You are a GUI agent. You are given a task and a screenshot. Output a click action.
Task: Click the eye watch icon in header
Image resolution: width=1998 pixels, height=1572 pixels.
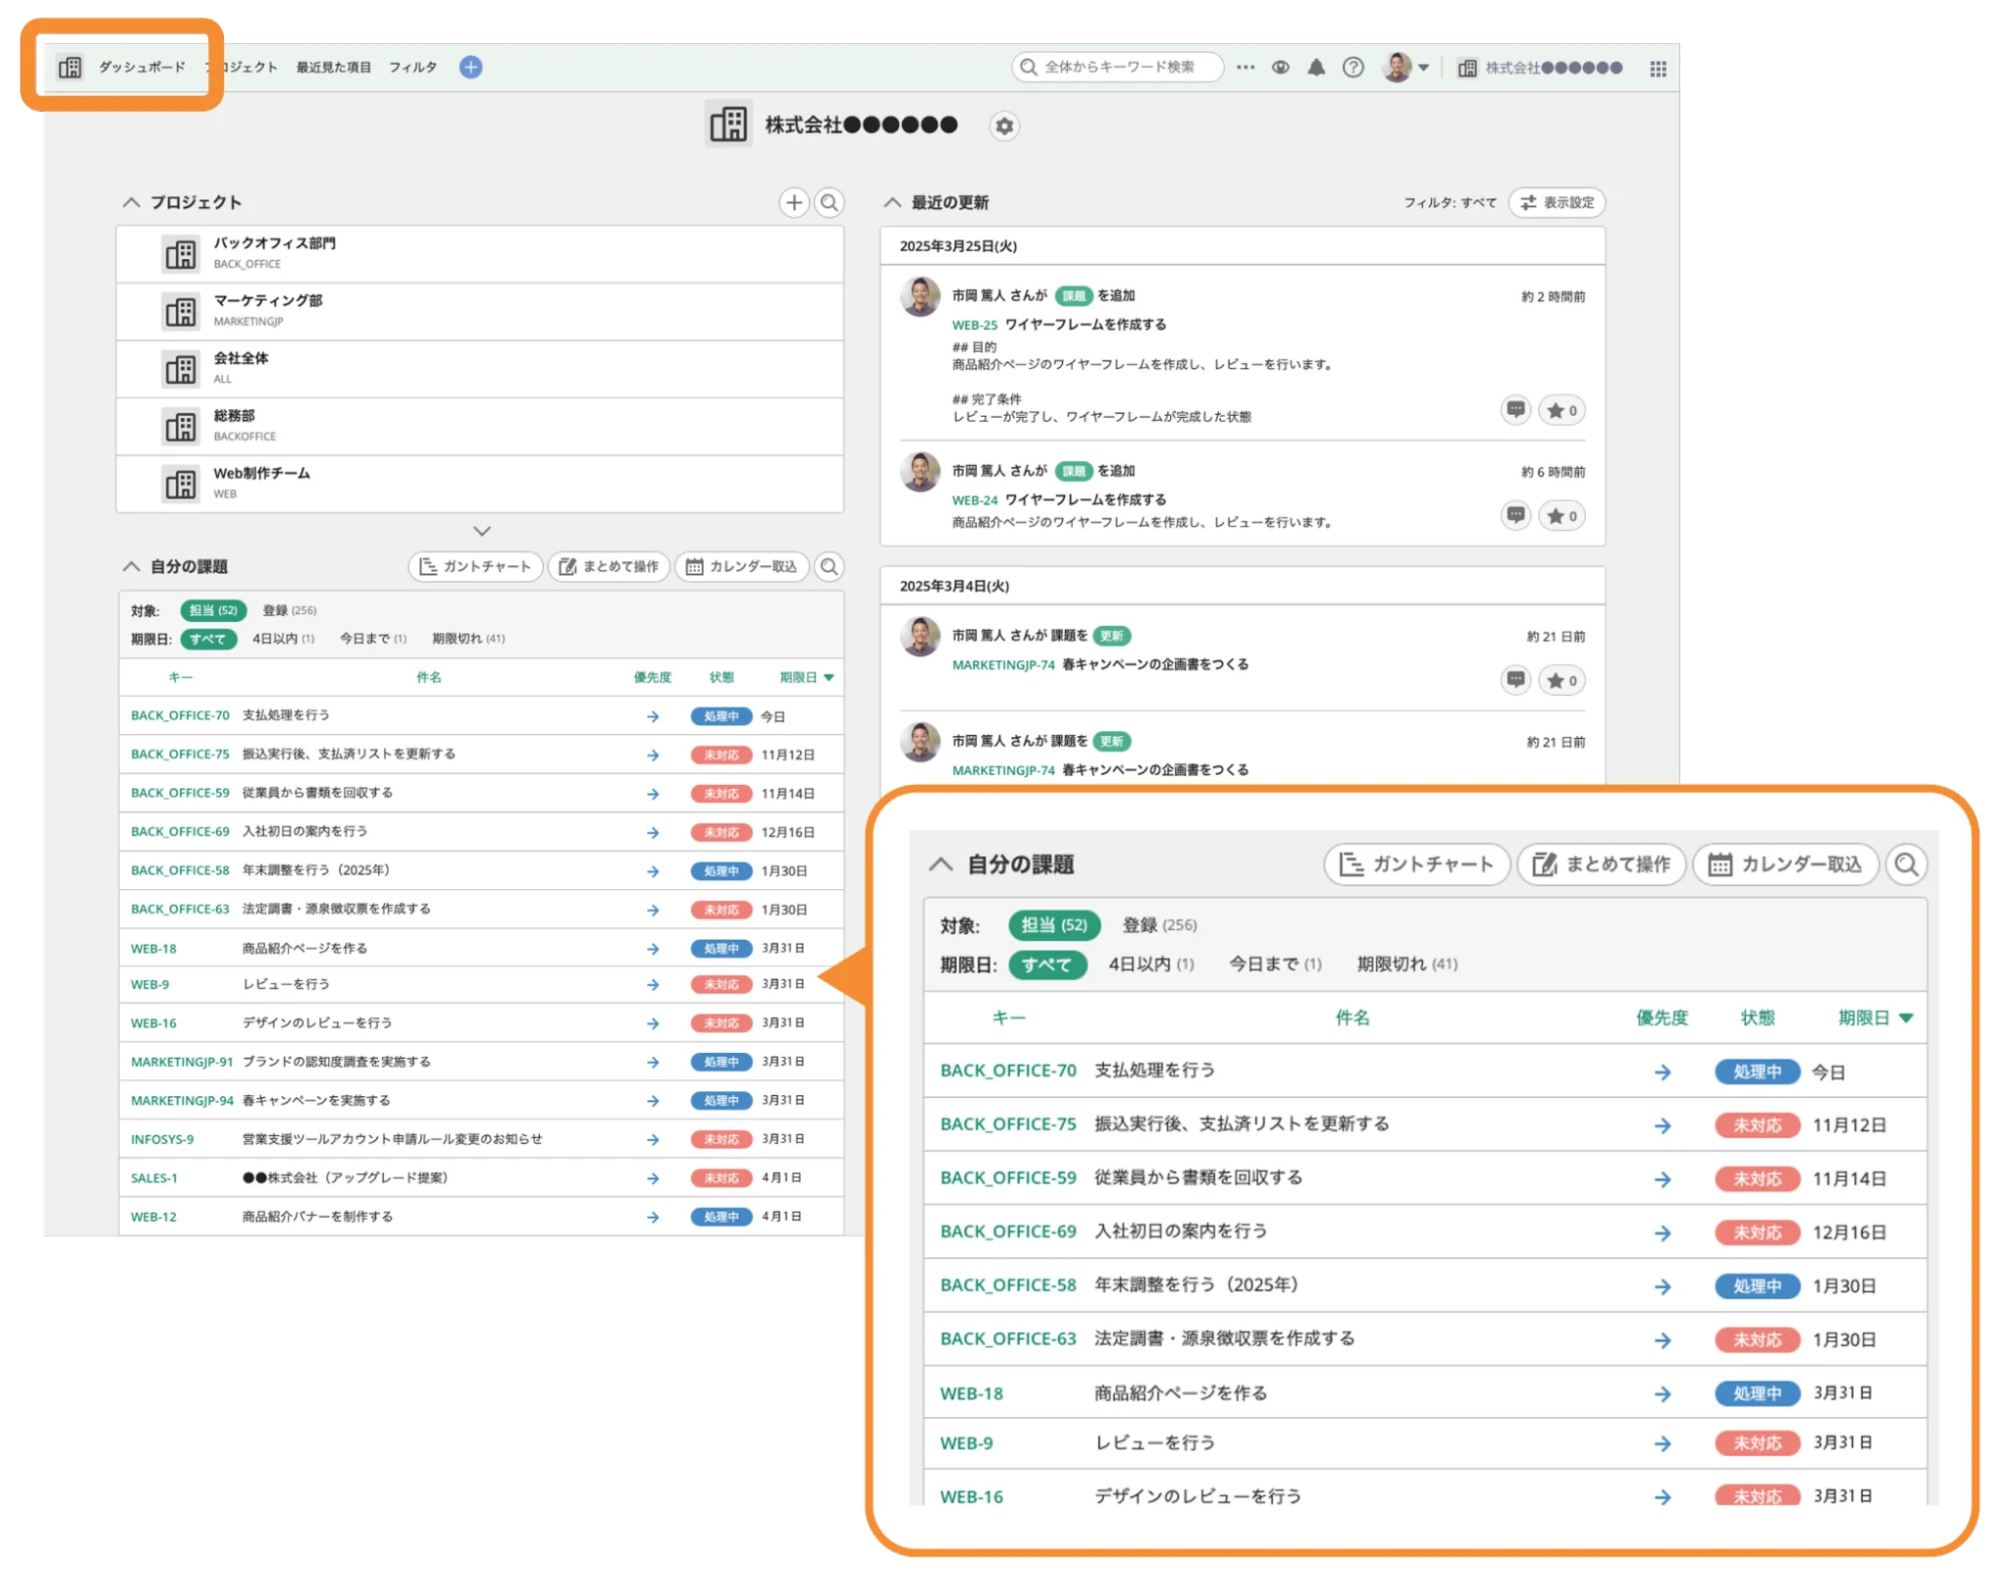tap(1280, 67)
